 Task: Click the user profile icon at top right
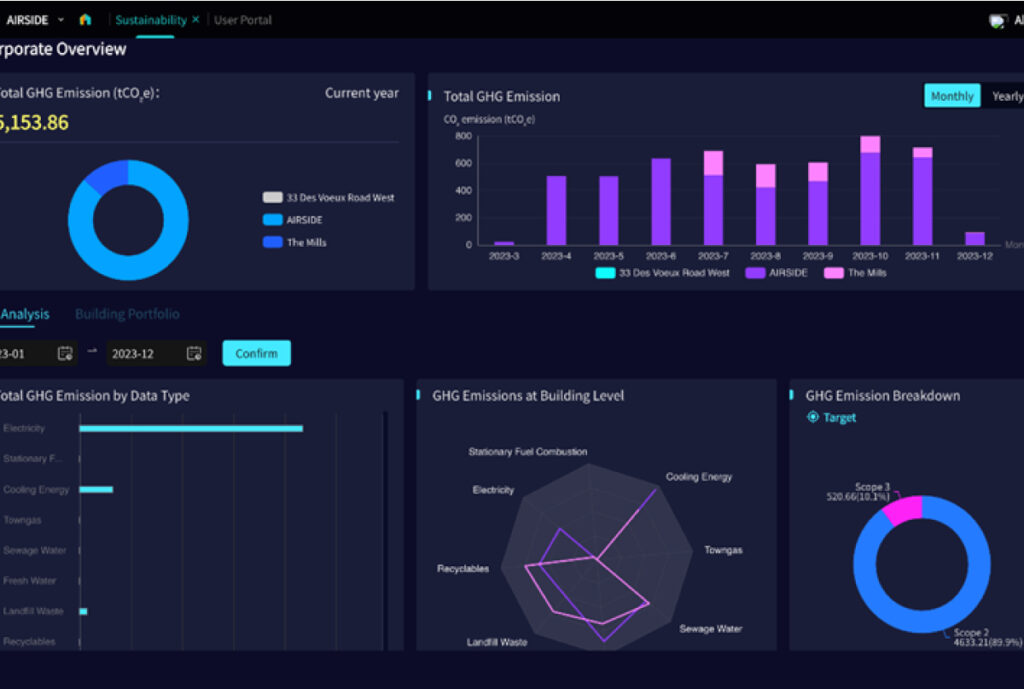click(x=997, y=21)
